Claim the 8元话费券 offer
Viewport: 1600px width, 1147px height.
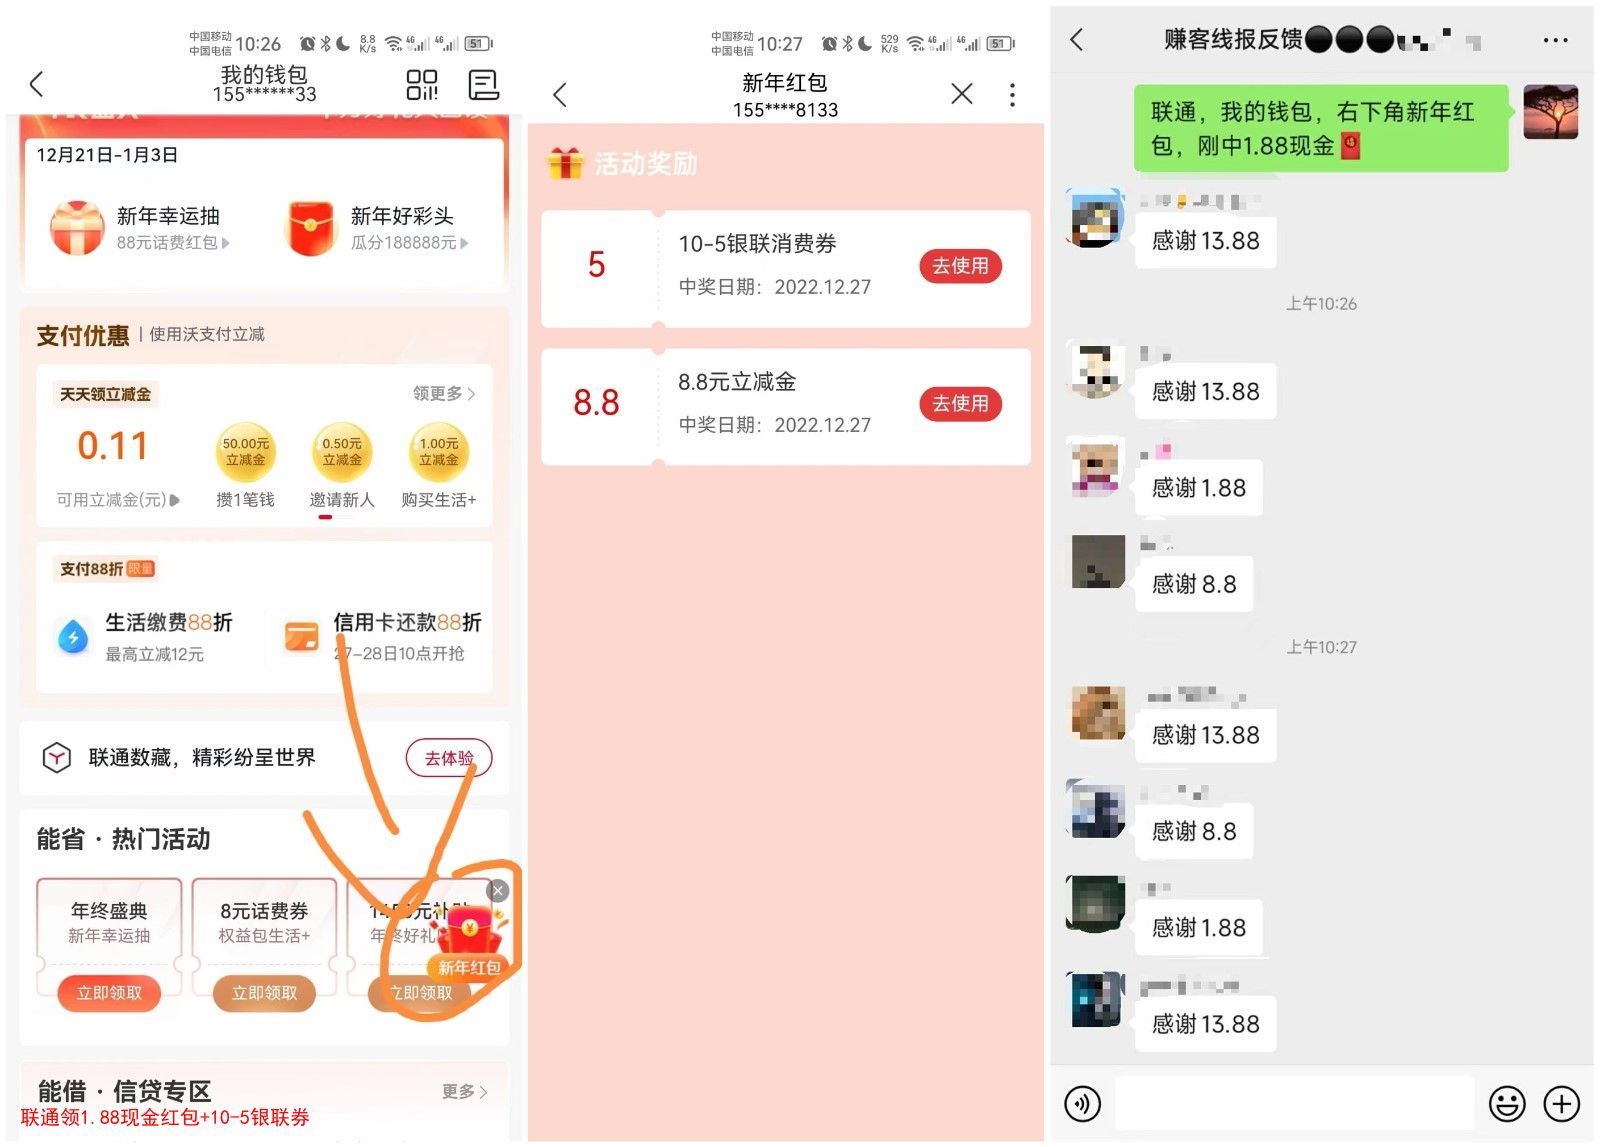tap(265, 993)
